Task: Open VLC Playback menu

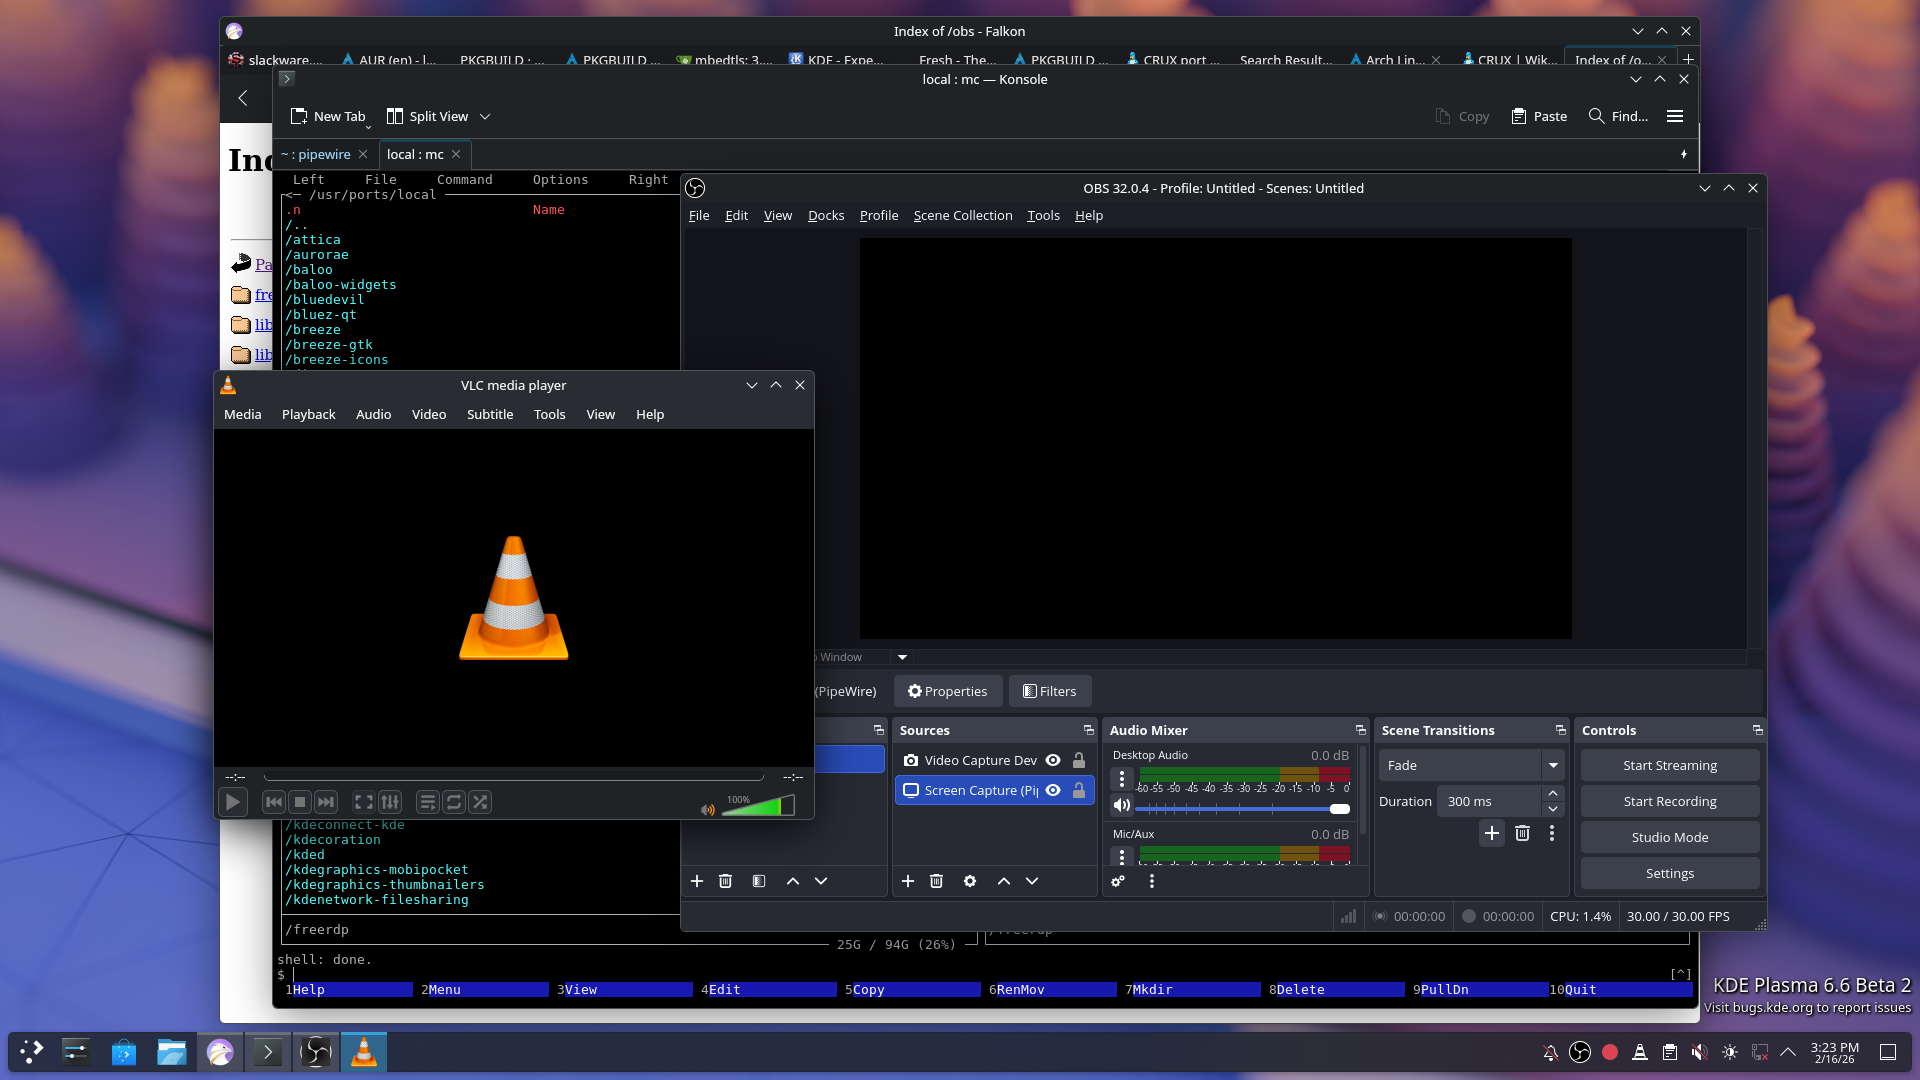Action: [308, 414]
